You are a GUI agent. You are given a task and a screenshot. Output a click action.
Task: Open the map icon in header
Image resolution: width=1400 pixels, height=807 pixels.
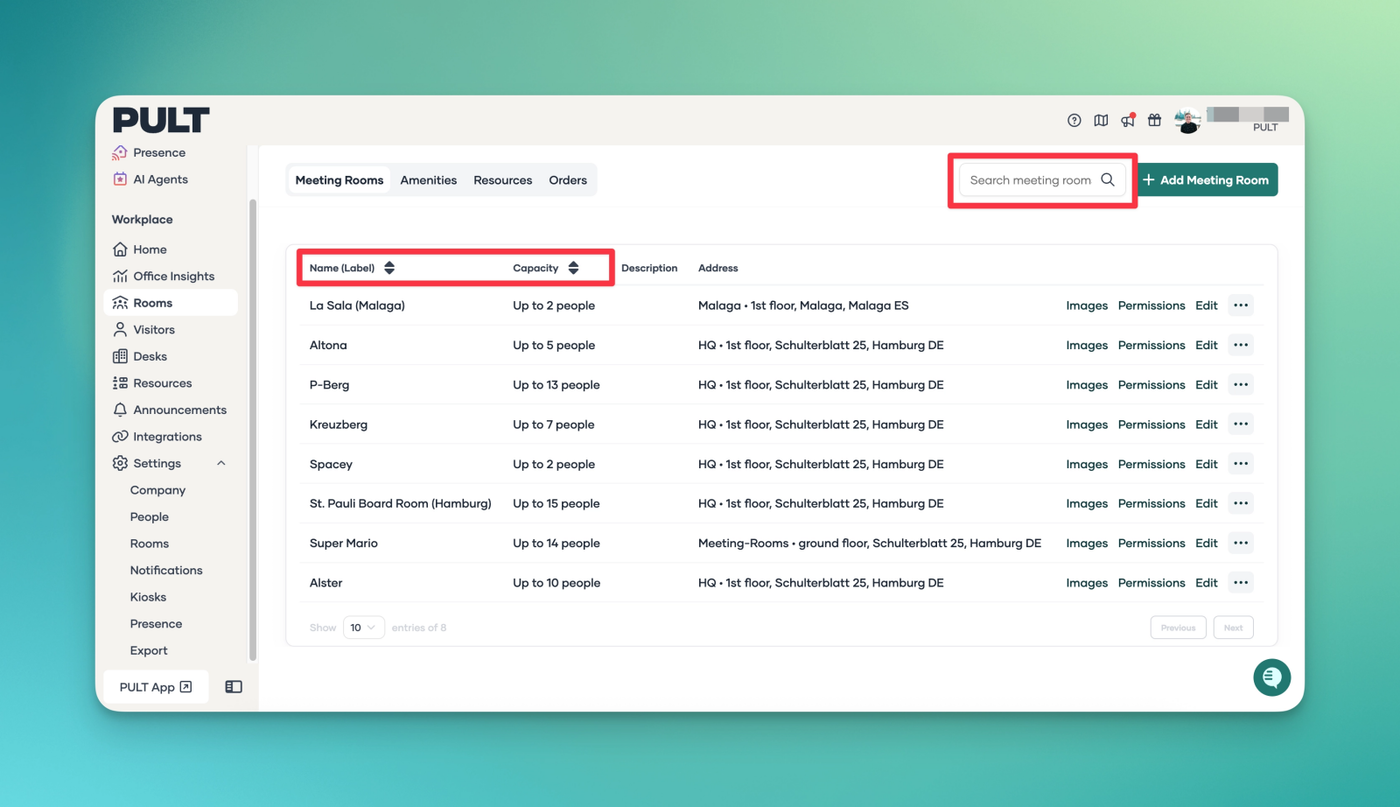coord(1101,120)
